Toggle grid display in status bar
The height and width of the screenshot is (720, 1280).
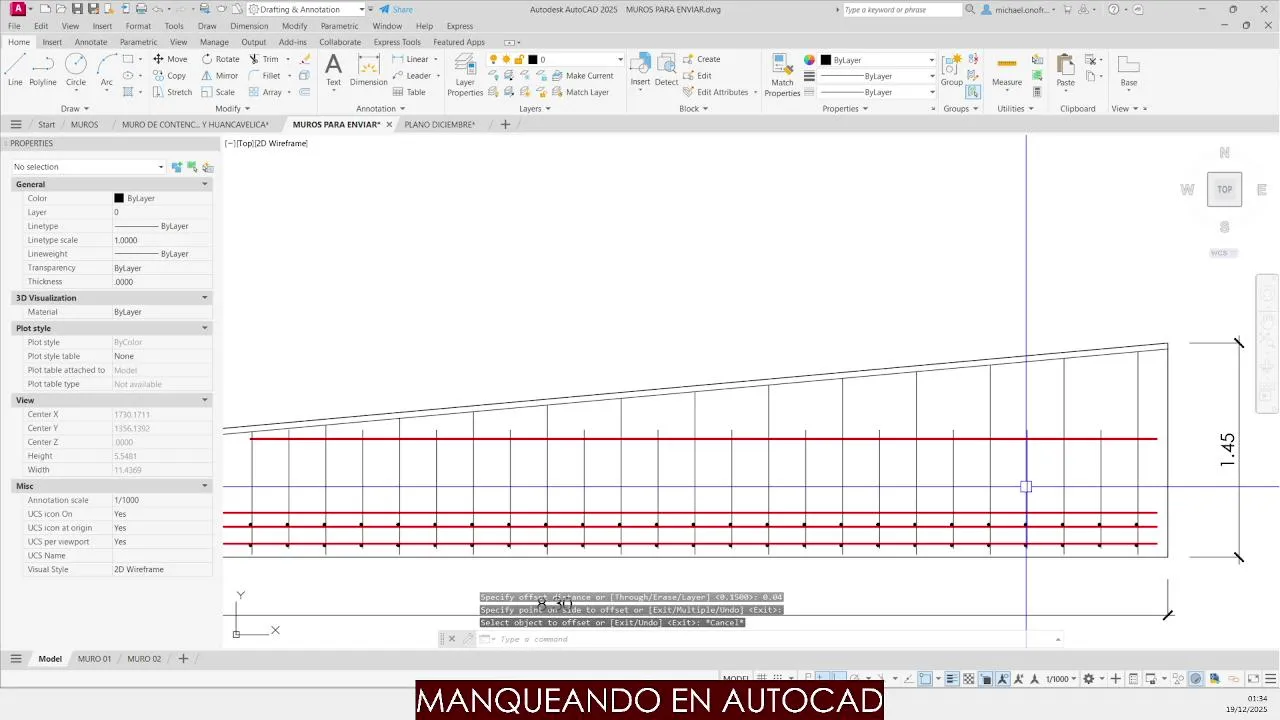point(762,679)
